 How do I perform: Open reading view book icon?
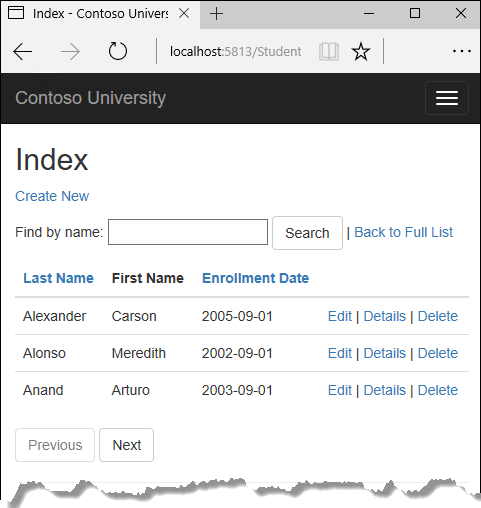(329, 52)
